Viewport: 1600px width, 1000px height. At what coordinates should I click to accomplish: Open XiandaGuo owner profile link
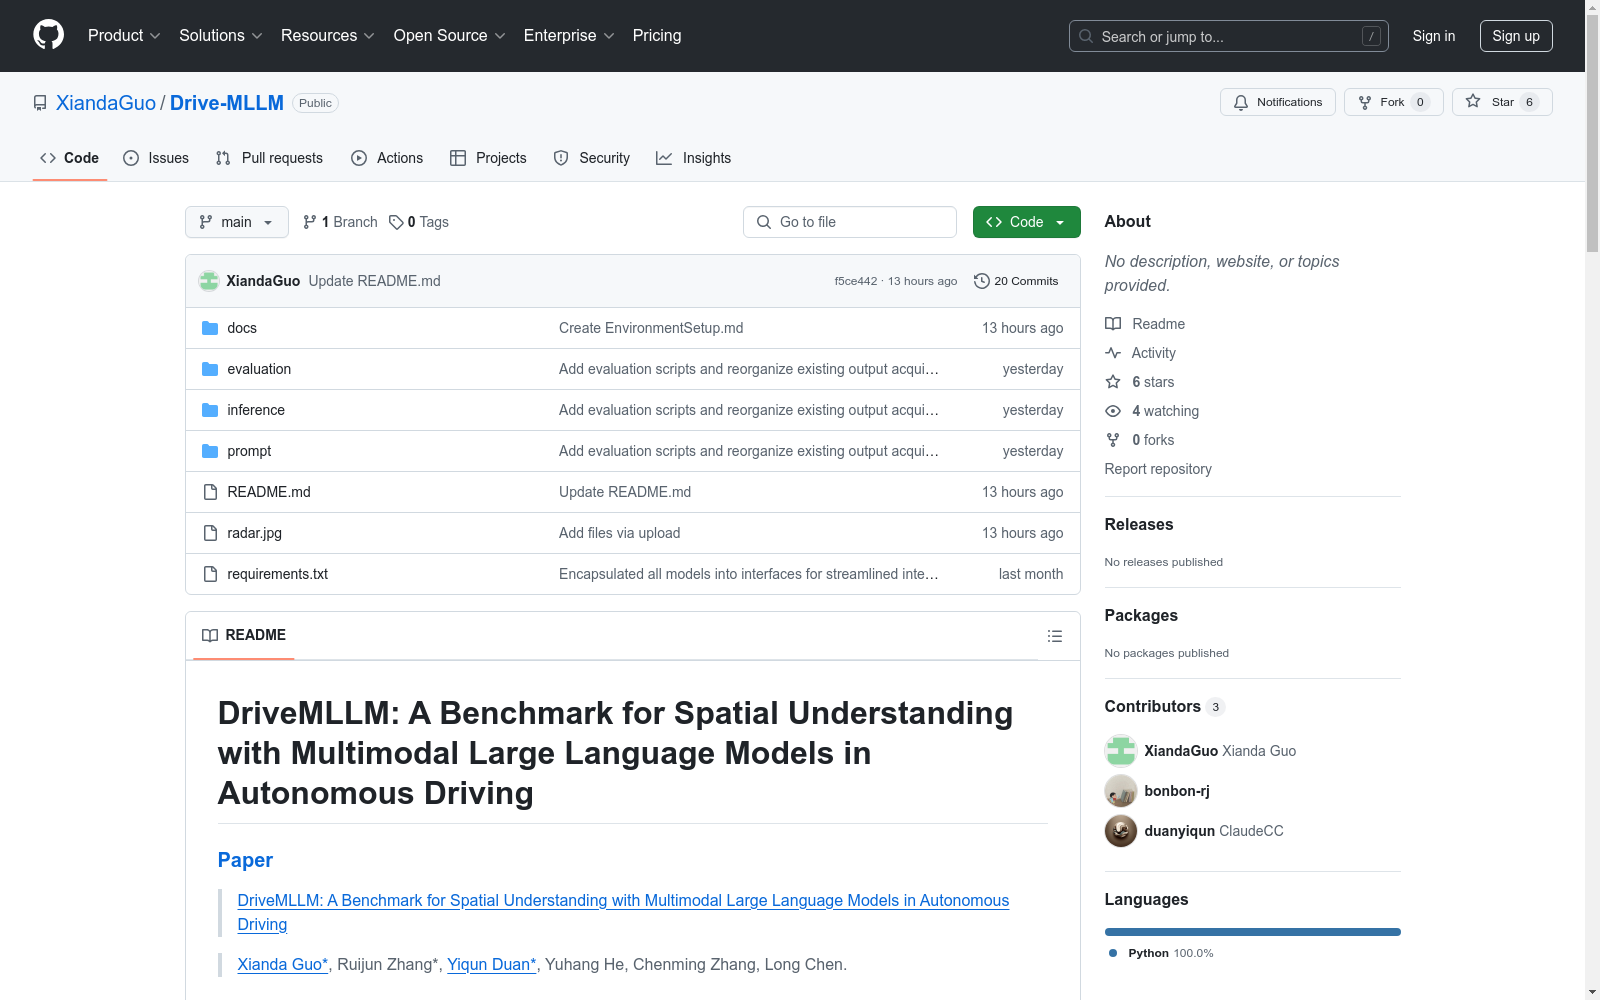coord(106,103)
